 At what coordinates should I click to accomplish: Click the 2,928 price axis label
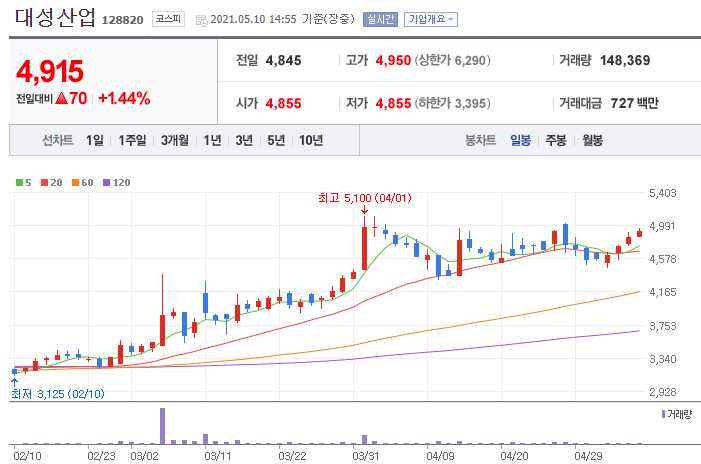click(663, 392)
